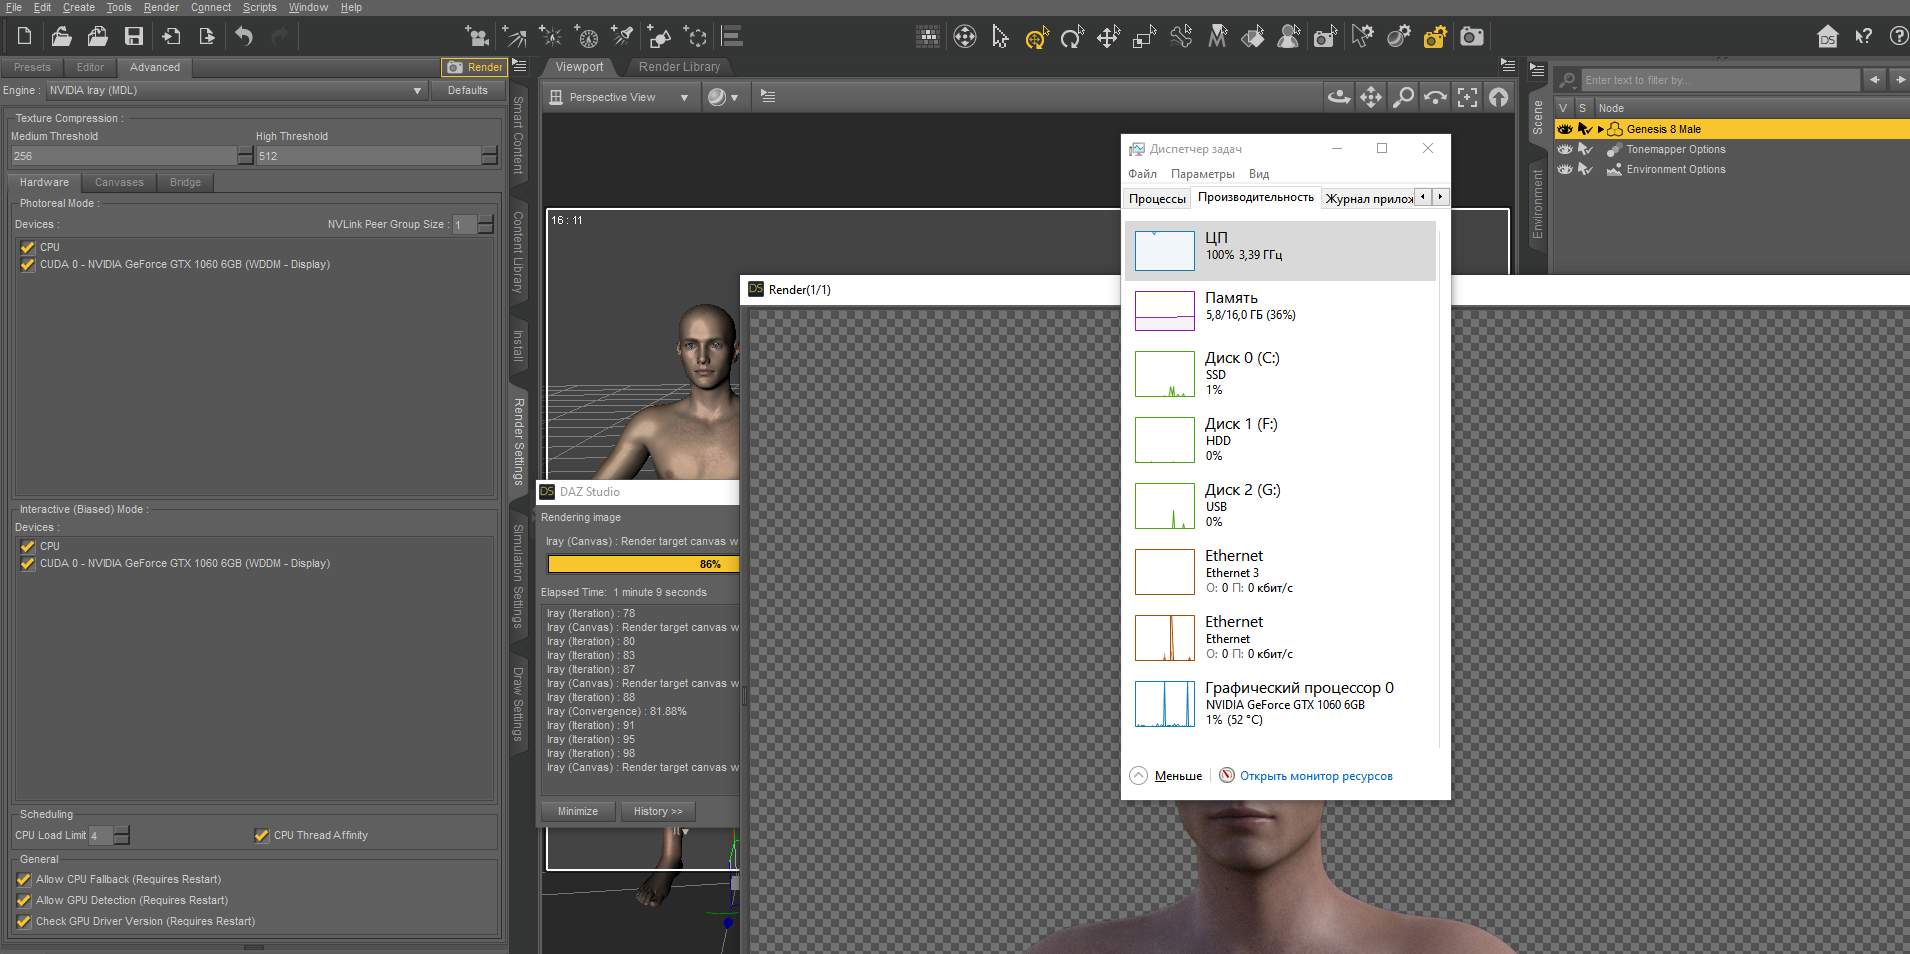Select the Rotate tool in toolbar
Image resolution: width=1910 pixels, height=954 pixels.
pyautogui.click(x=1072, y=38)
